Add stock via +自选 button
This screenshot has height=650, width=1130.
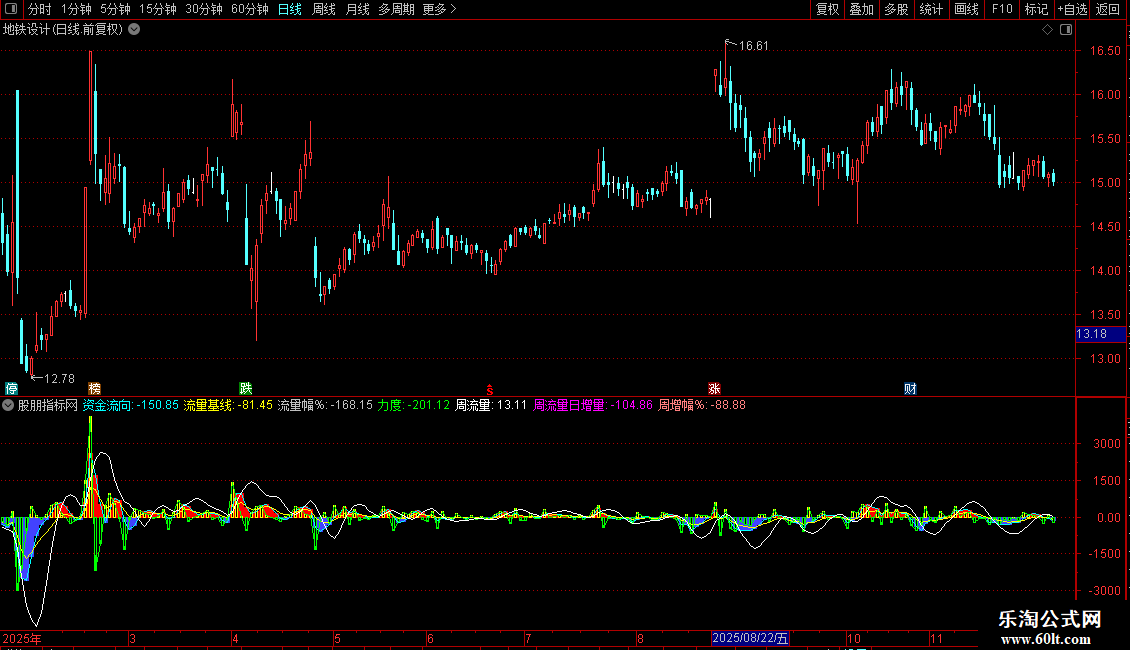pos(1072,9)
